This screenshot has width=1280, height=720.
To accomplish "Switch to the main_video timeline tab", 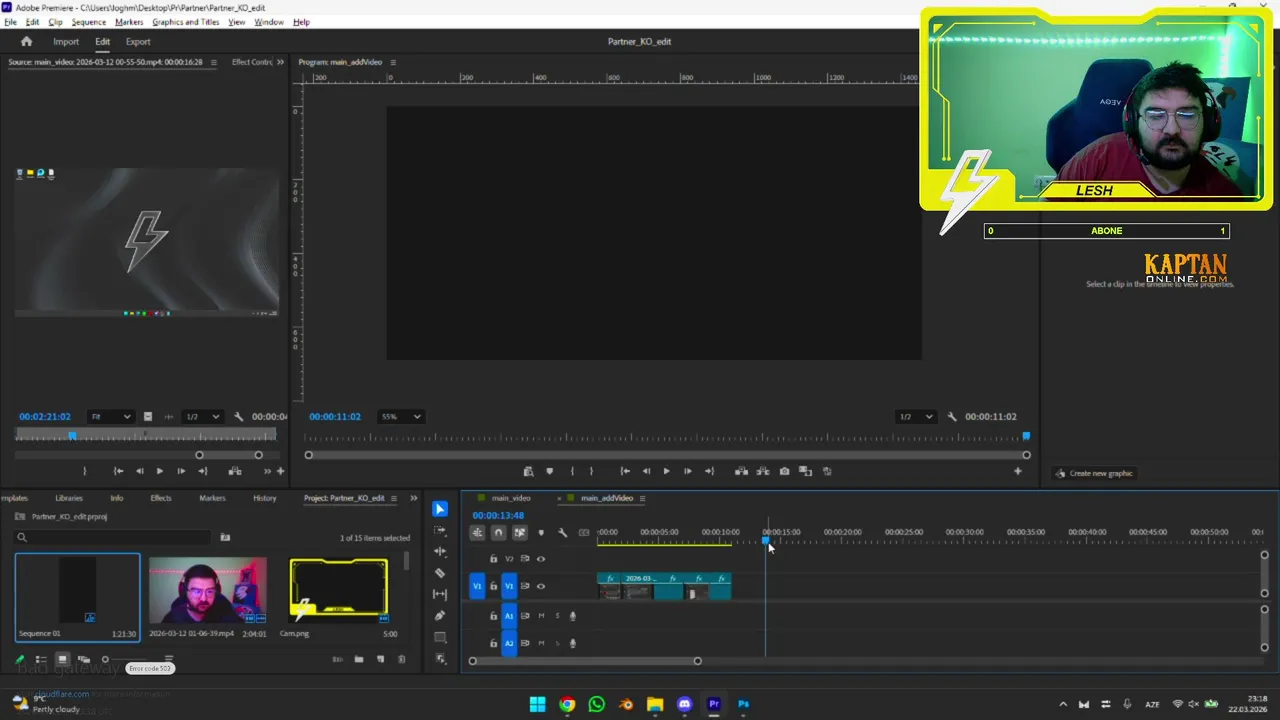I will (x=510, y=498).
